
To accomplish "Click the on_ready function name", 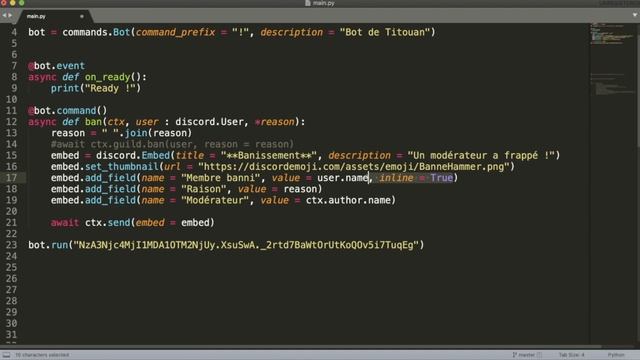I will click(x=107, y=77).
